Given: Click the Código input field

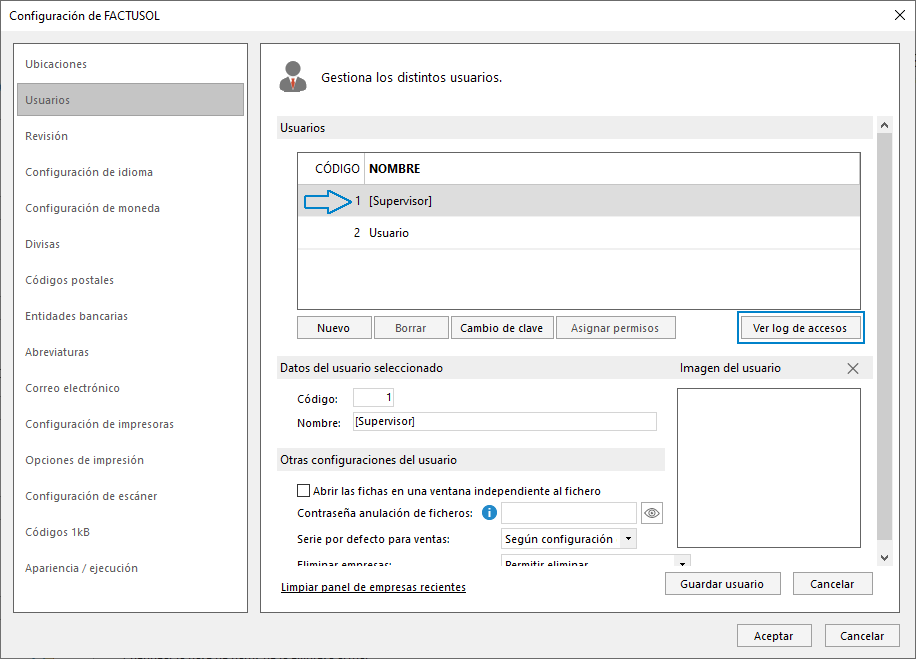Looking at the screenshot, I should (x=373, y=398).
